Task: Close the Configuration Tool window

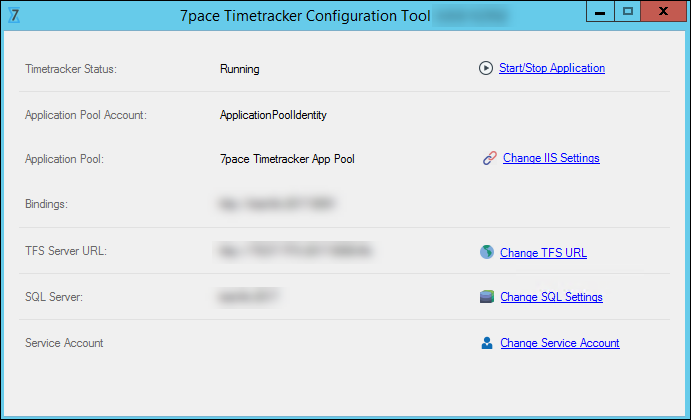Action: pyautogui.click(x=663, y=11)
